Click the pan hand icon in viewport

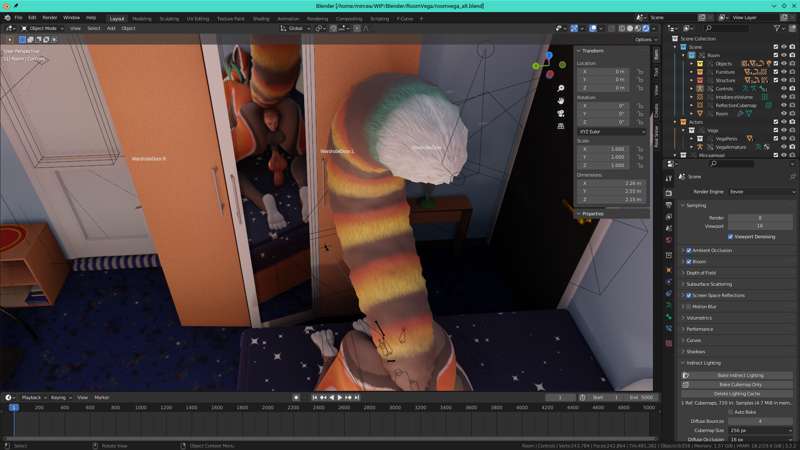tap(562, 100)
